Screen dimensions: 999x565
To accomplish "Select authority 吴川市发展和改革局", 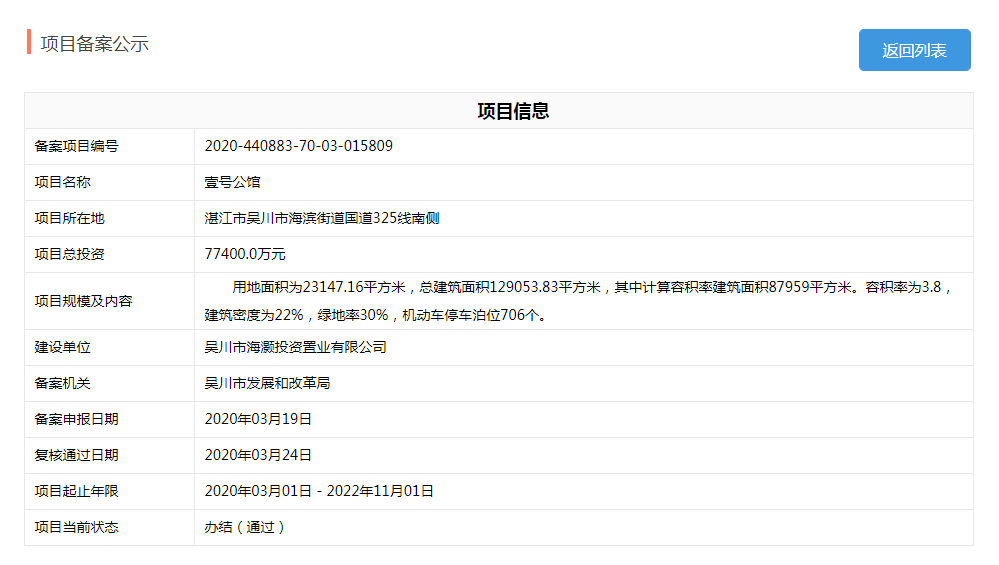I will point(267,383).
